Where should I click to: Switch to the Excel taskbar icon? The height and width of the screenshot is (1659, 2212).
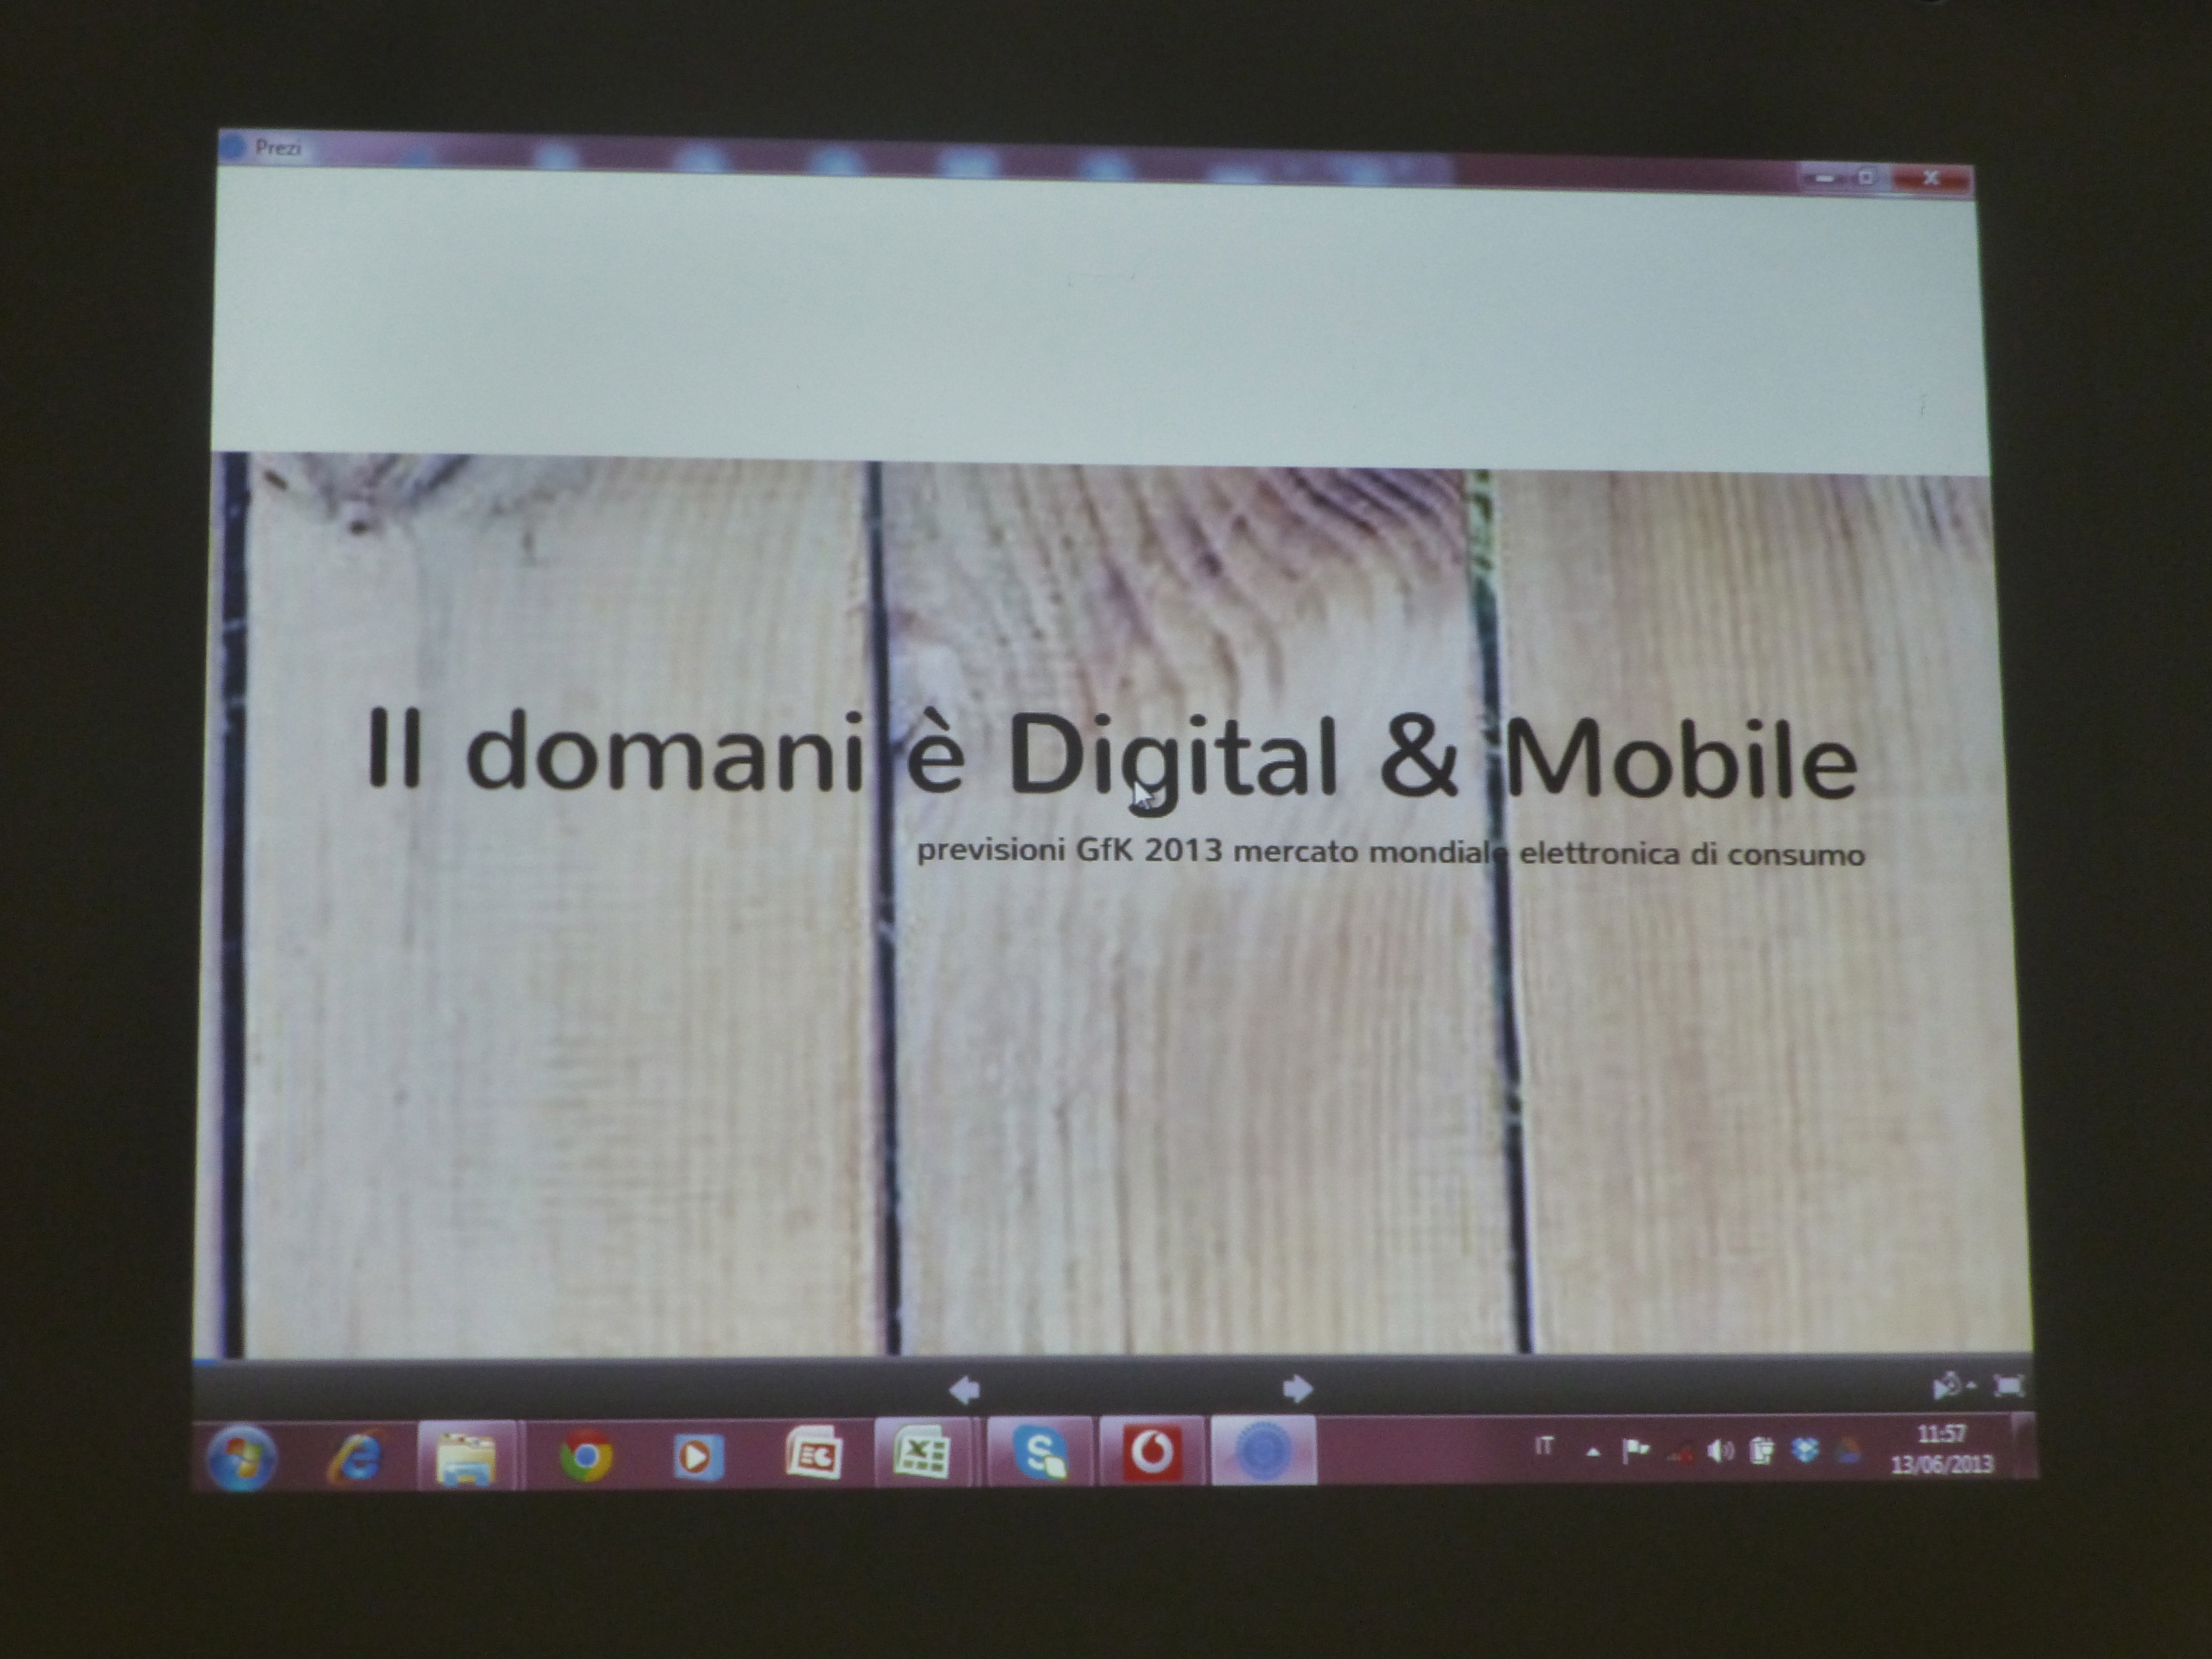(921, 1453)
